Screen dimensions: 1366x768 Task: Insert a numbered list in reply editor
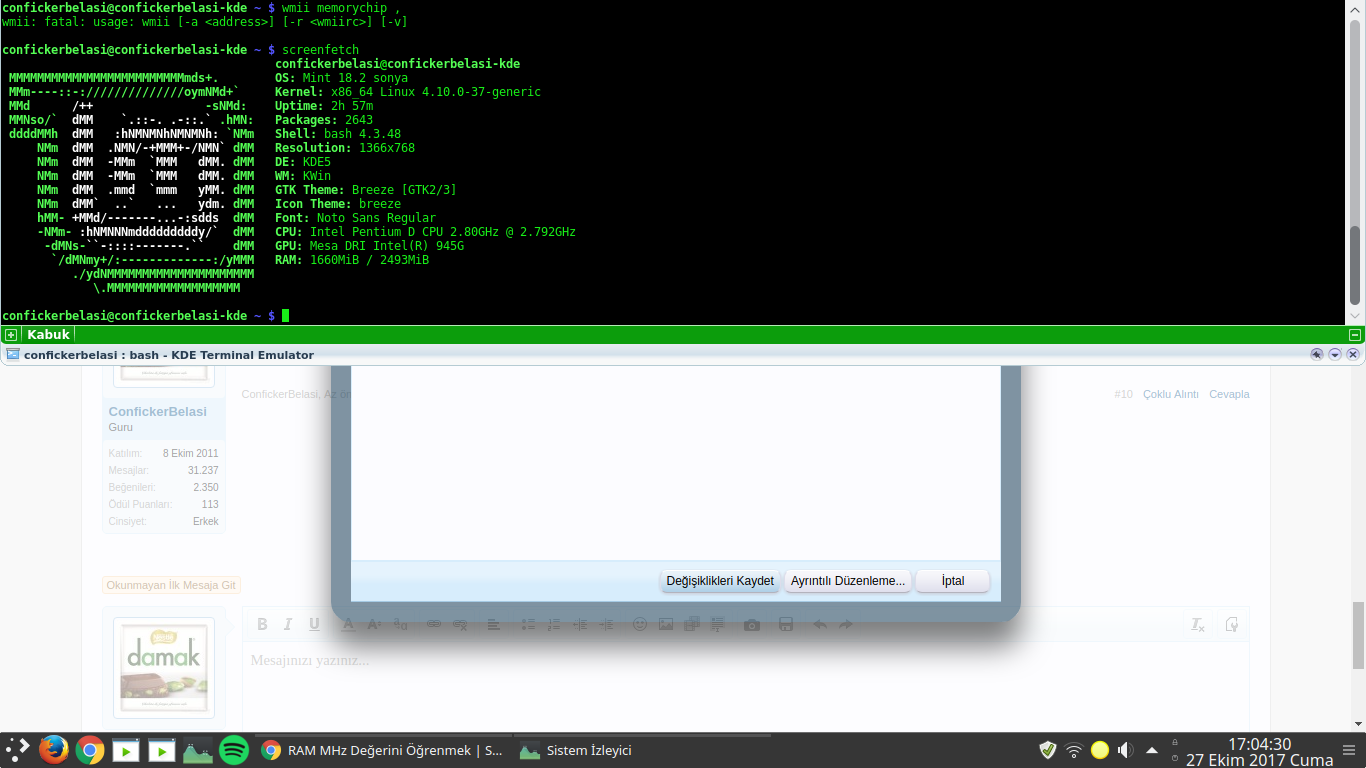coord(554,624)
